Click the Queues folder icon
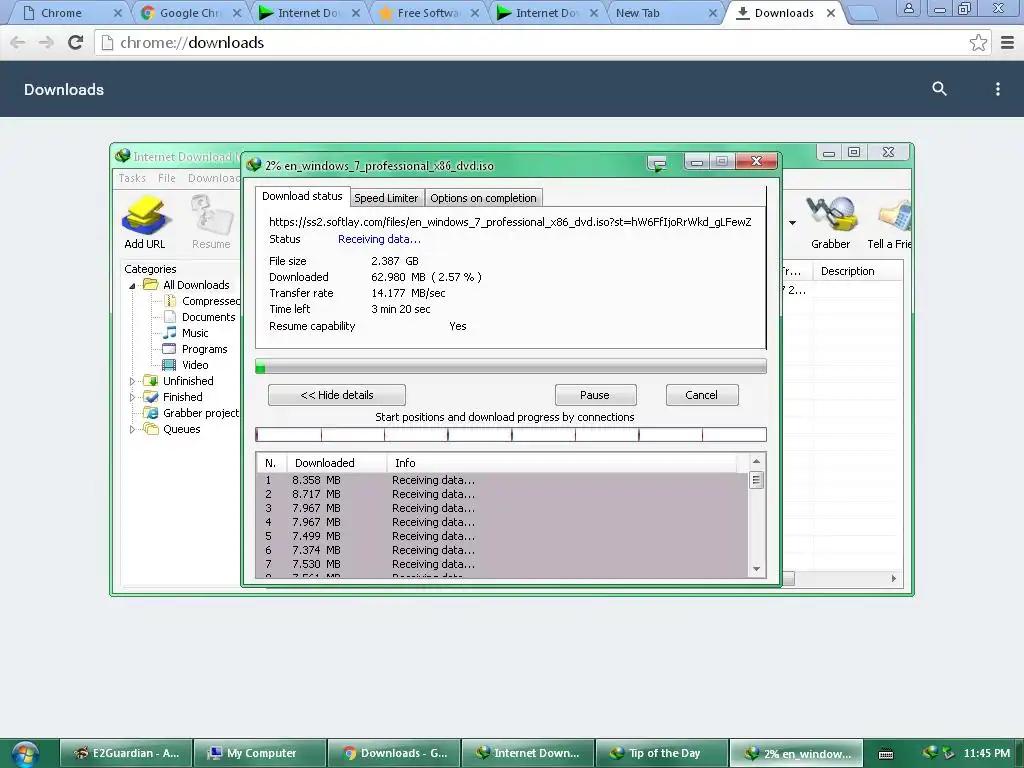The image size is (1024, 768). click(151, 429)
